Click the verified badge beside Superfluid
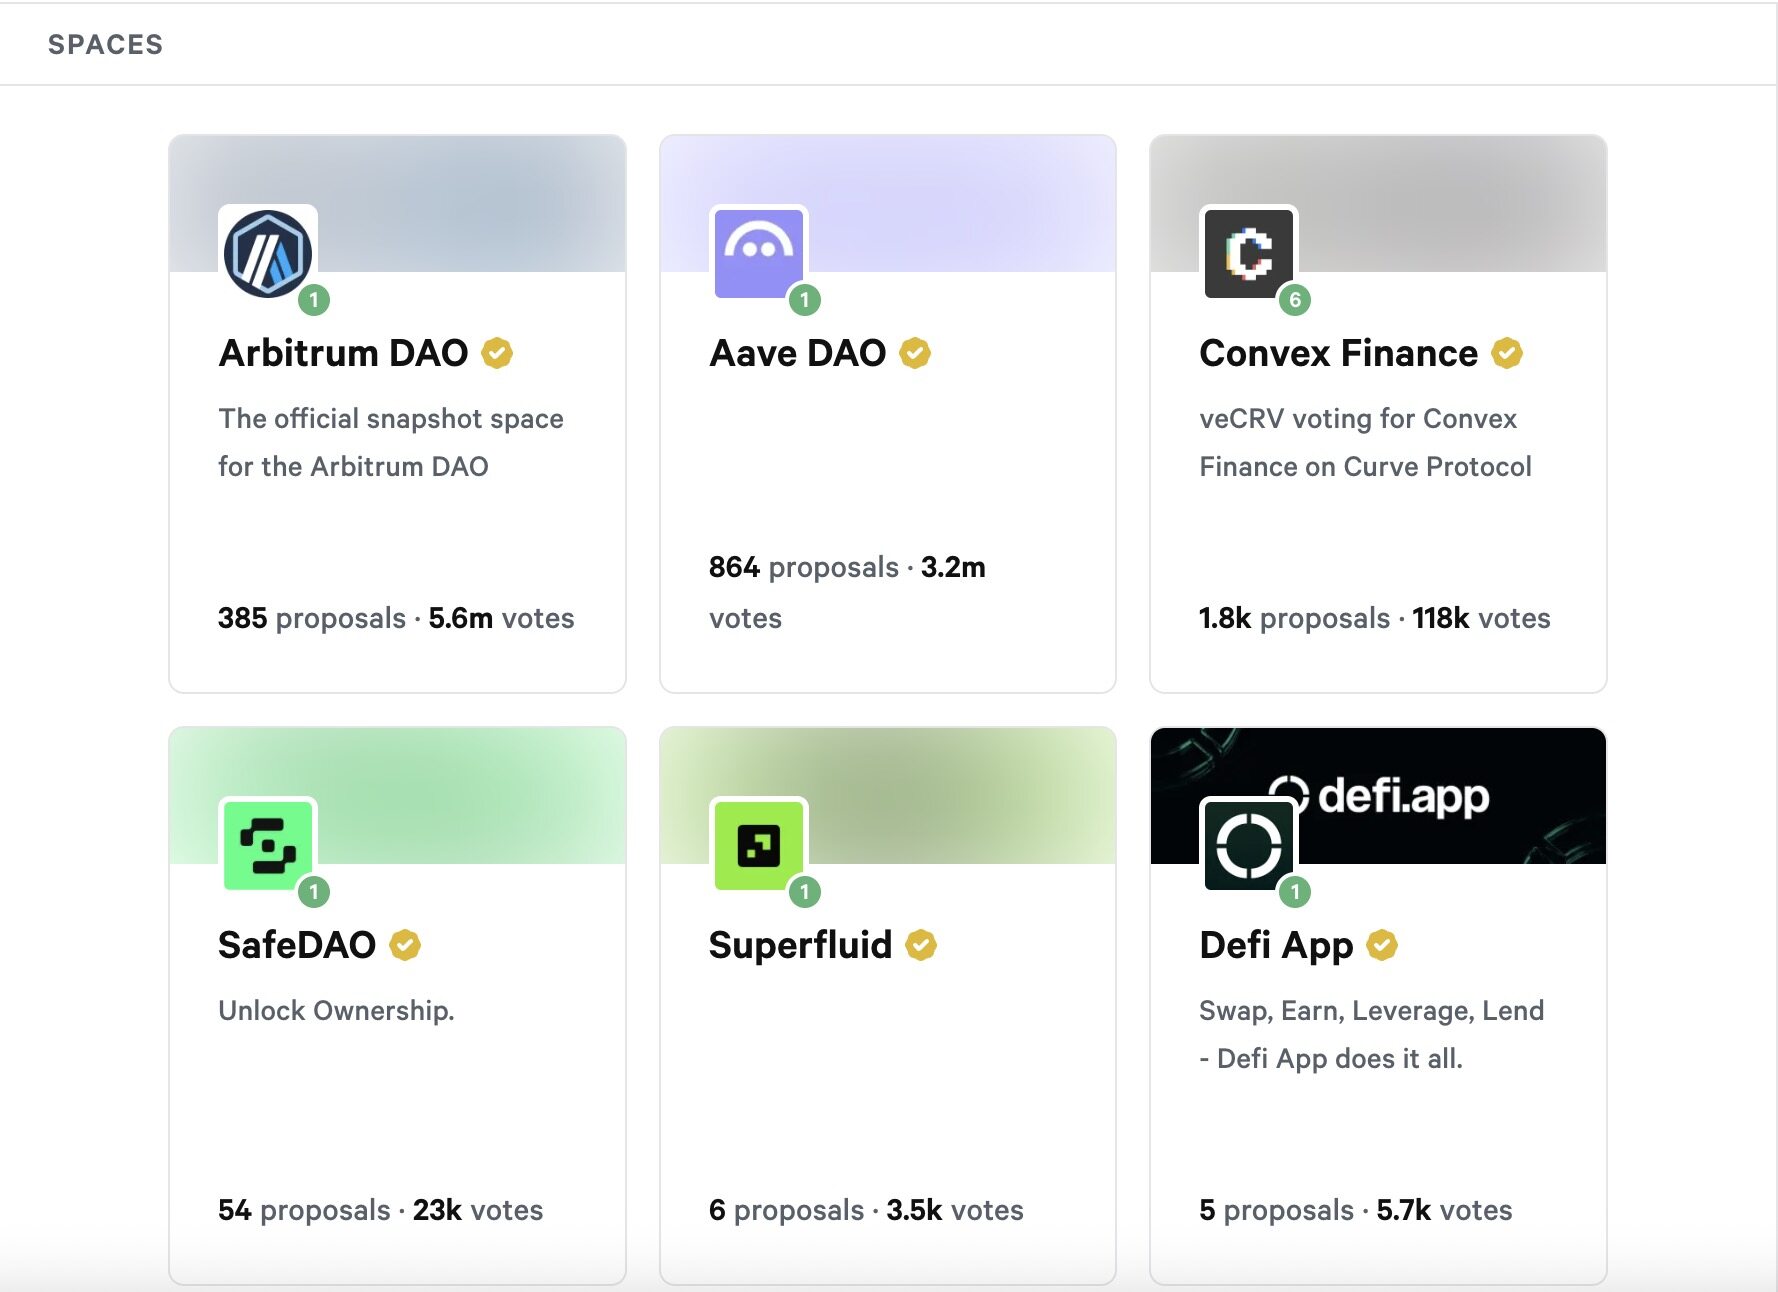This screenshot has height=1292, width=1778. 921,945
